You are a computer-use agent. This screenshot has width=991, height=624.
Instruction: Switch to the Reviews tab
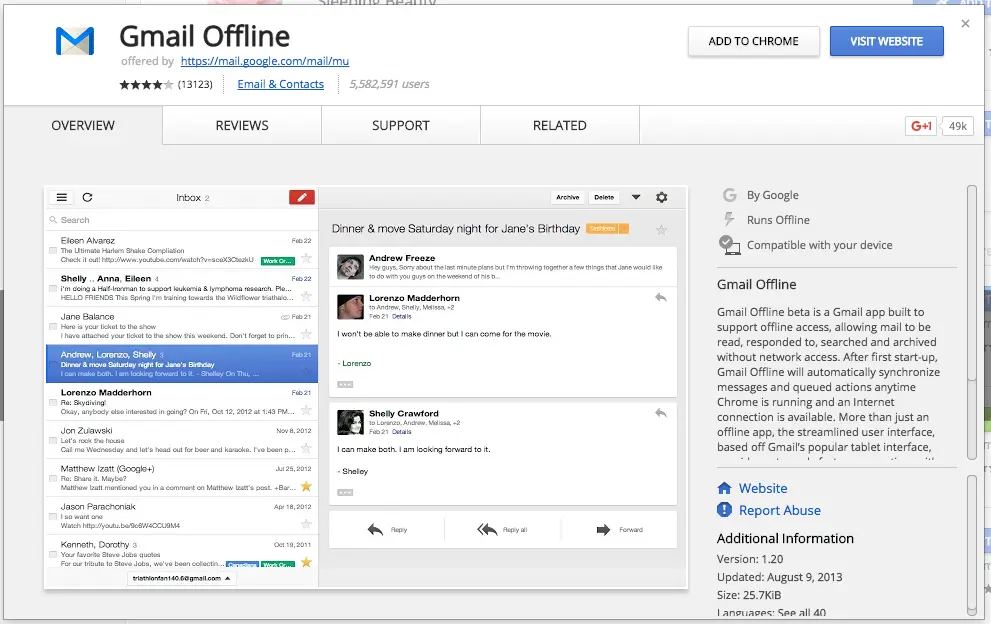coord(240,125)
